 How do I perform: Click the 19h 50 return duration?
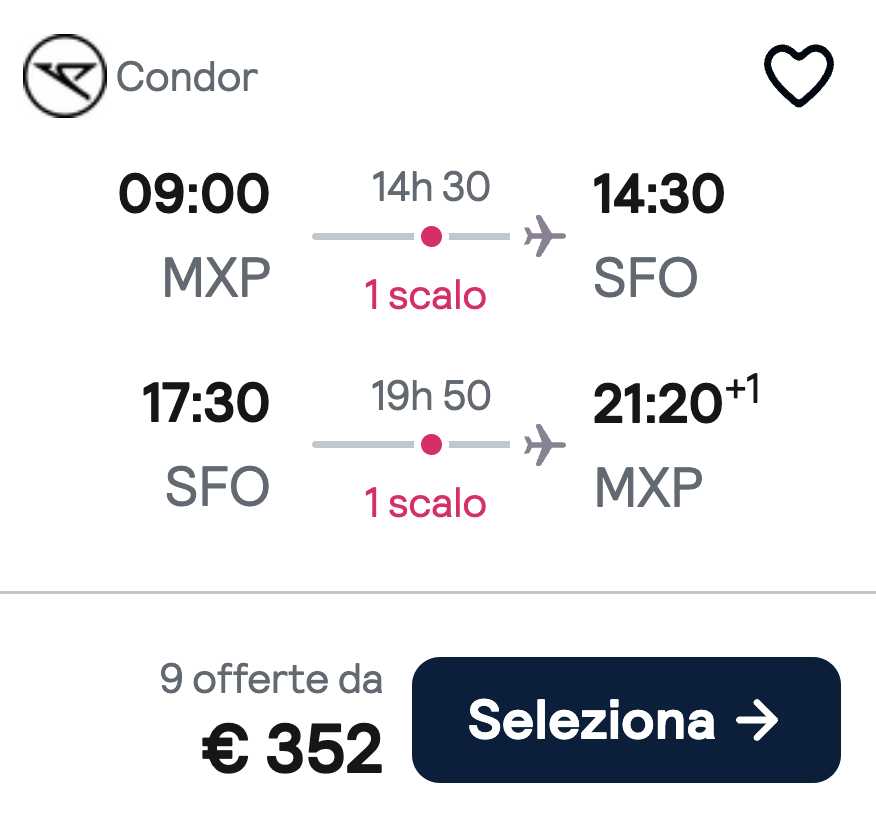pos(431,397)
